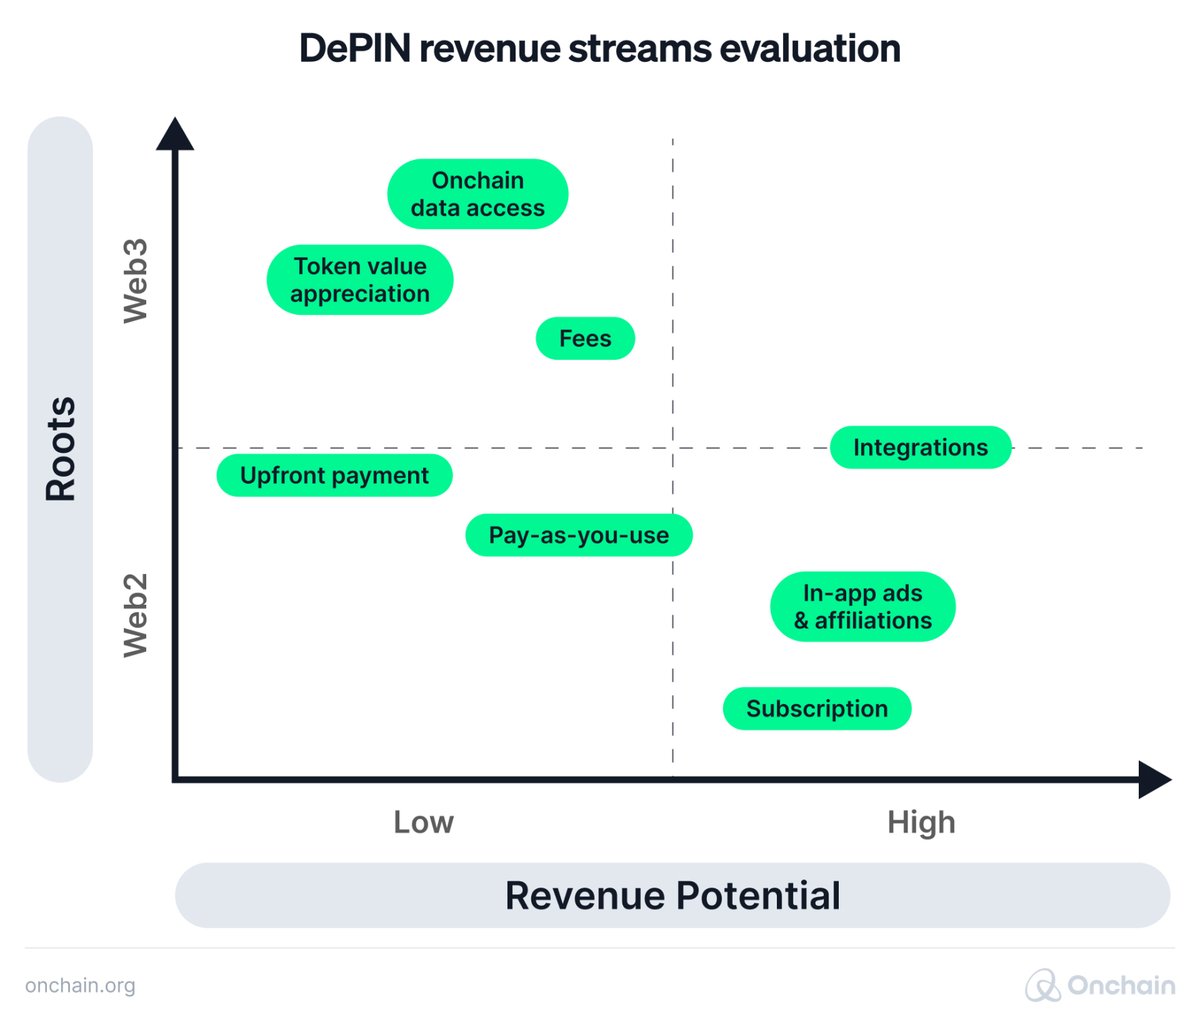Image resolution: width=1200 pixels, height=1027 pixels.
Task: Click the Onchain logo icon in footer
Action: coord(1042,986)
